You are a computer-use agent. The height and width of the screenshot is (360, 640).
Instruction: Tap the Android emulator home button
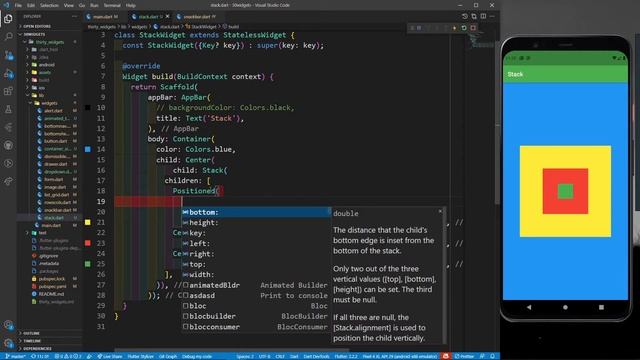[565, 307]
